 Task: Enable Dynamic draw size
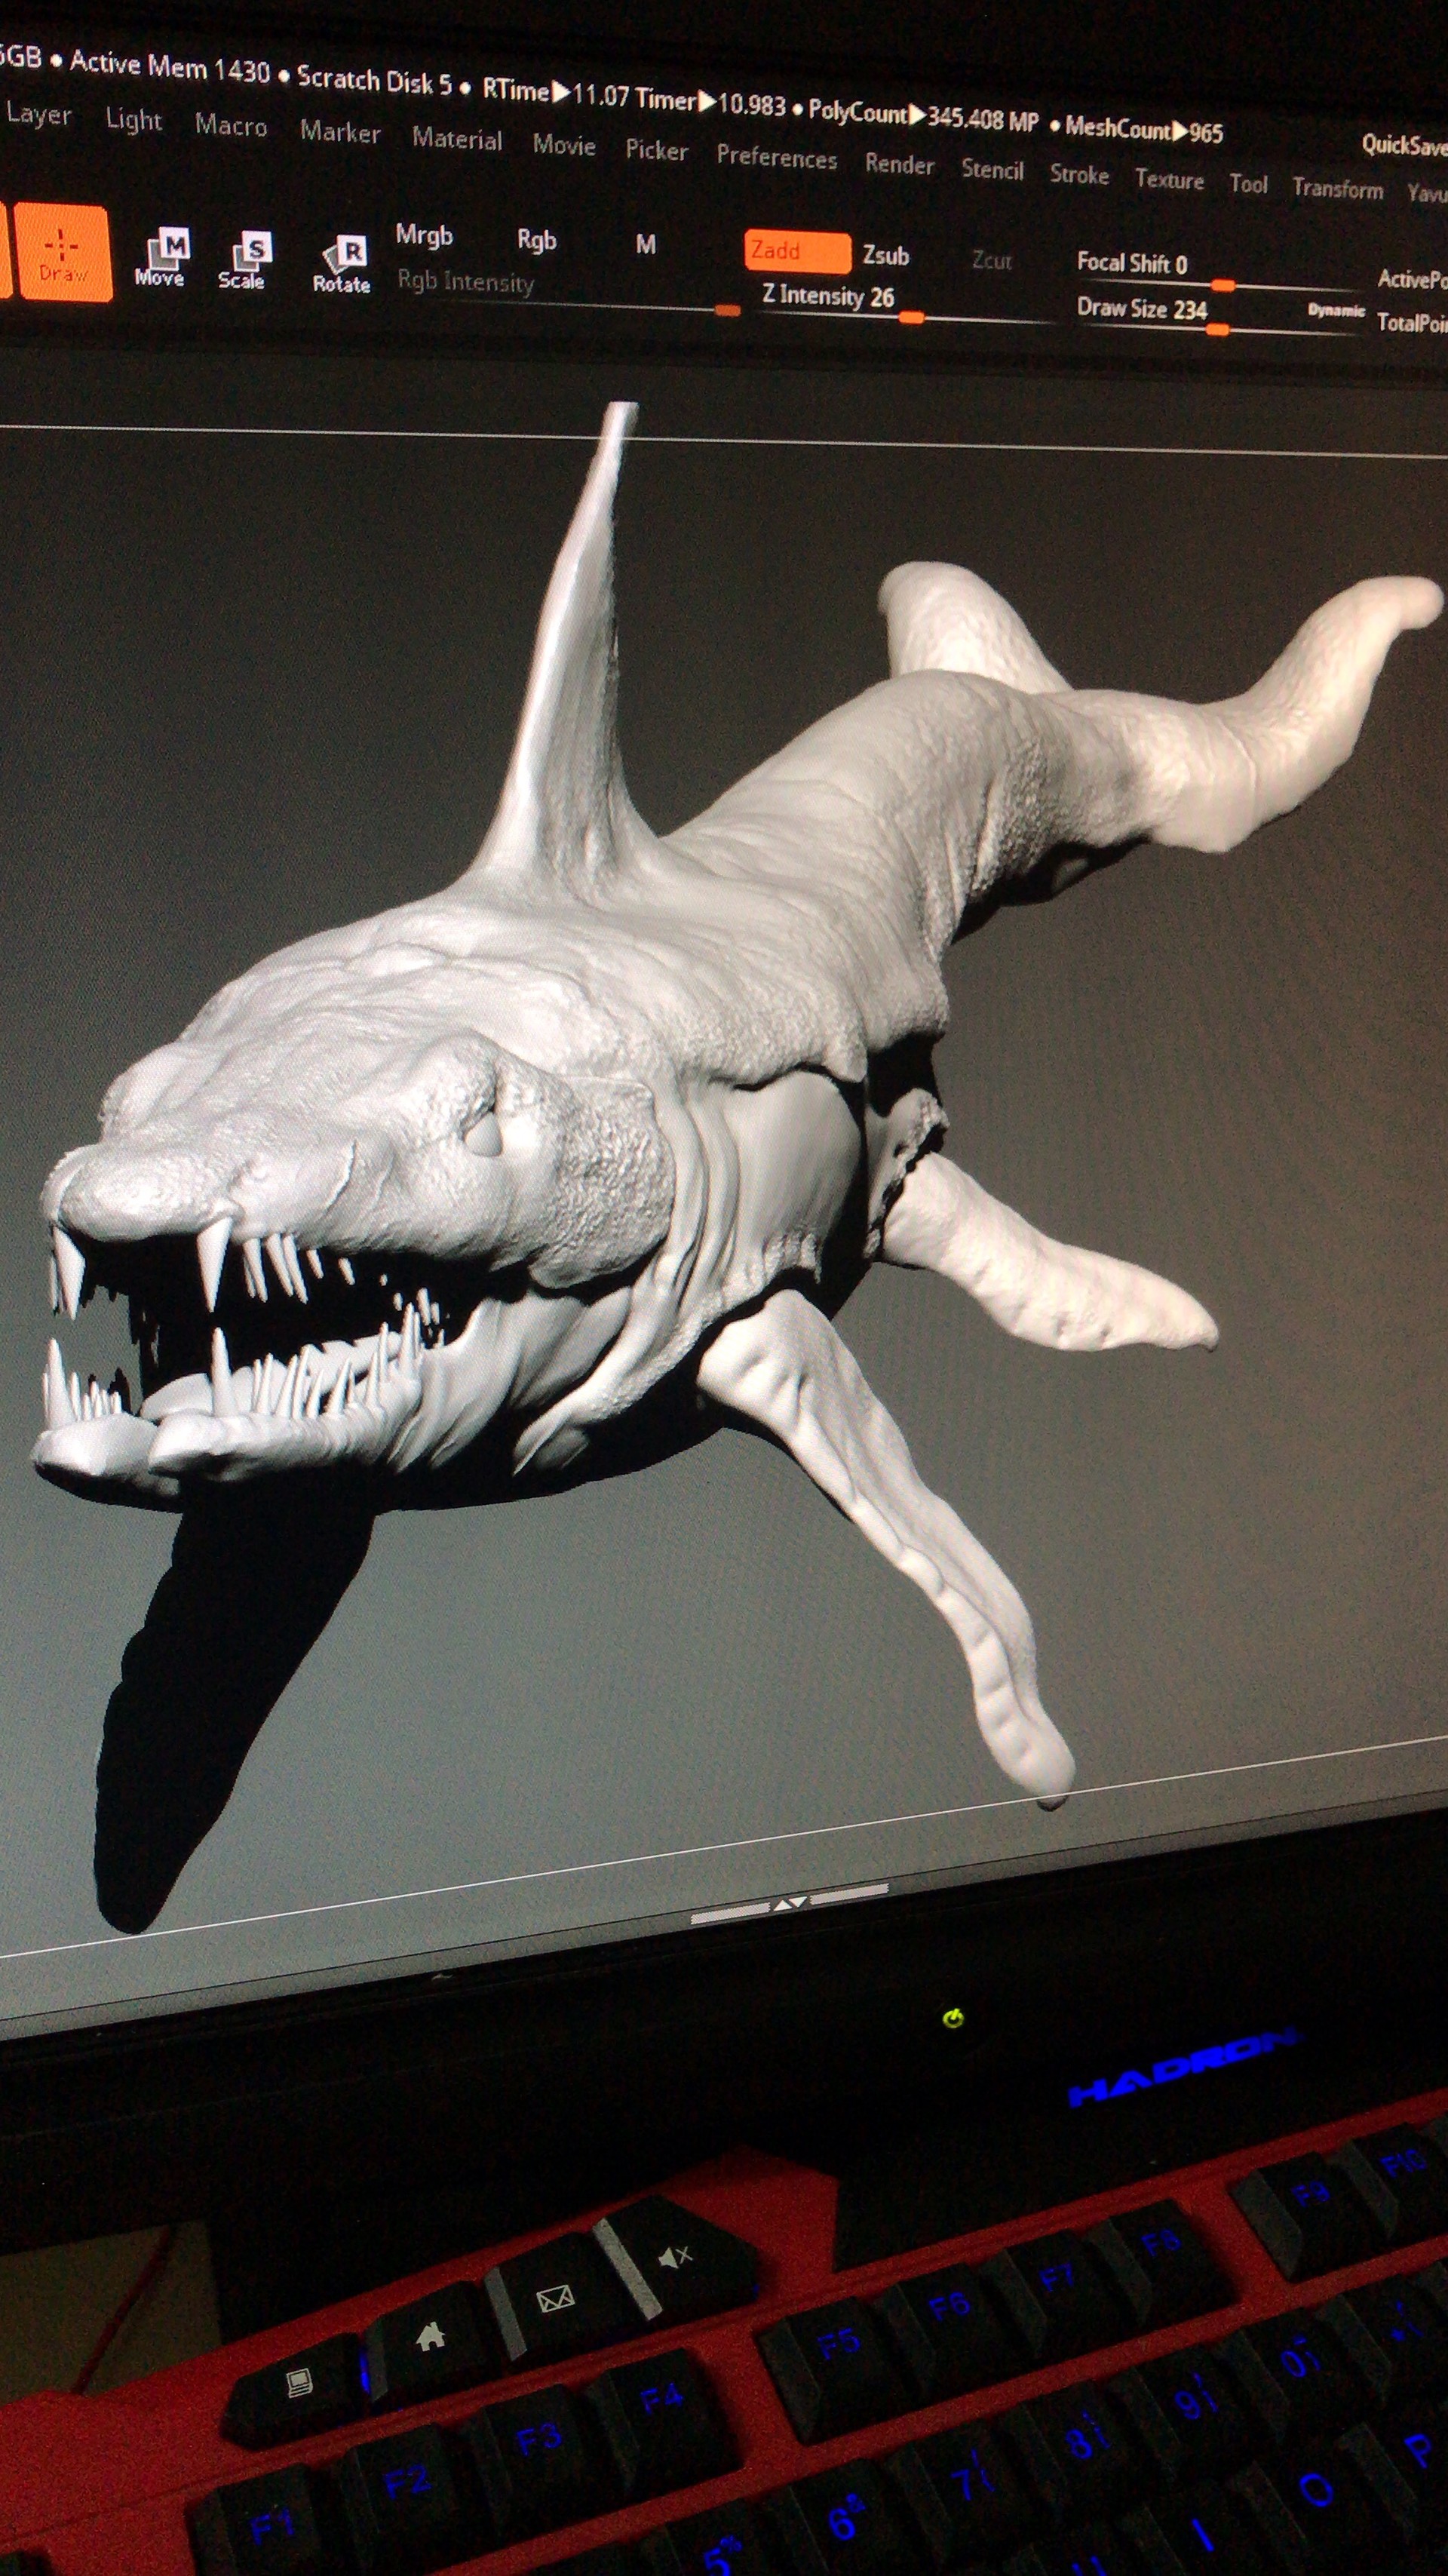pyautogui.click(x=1336, y=311)
